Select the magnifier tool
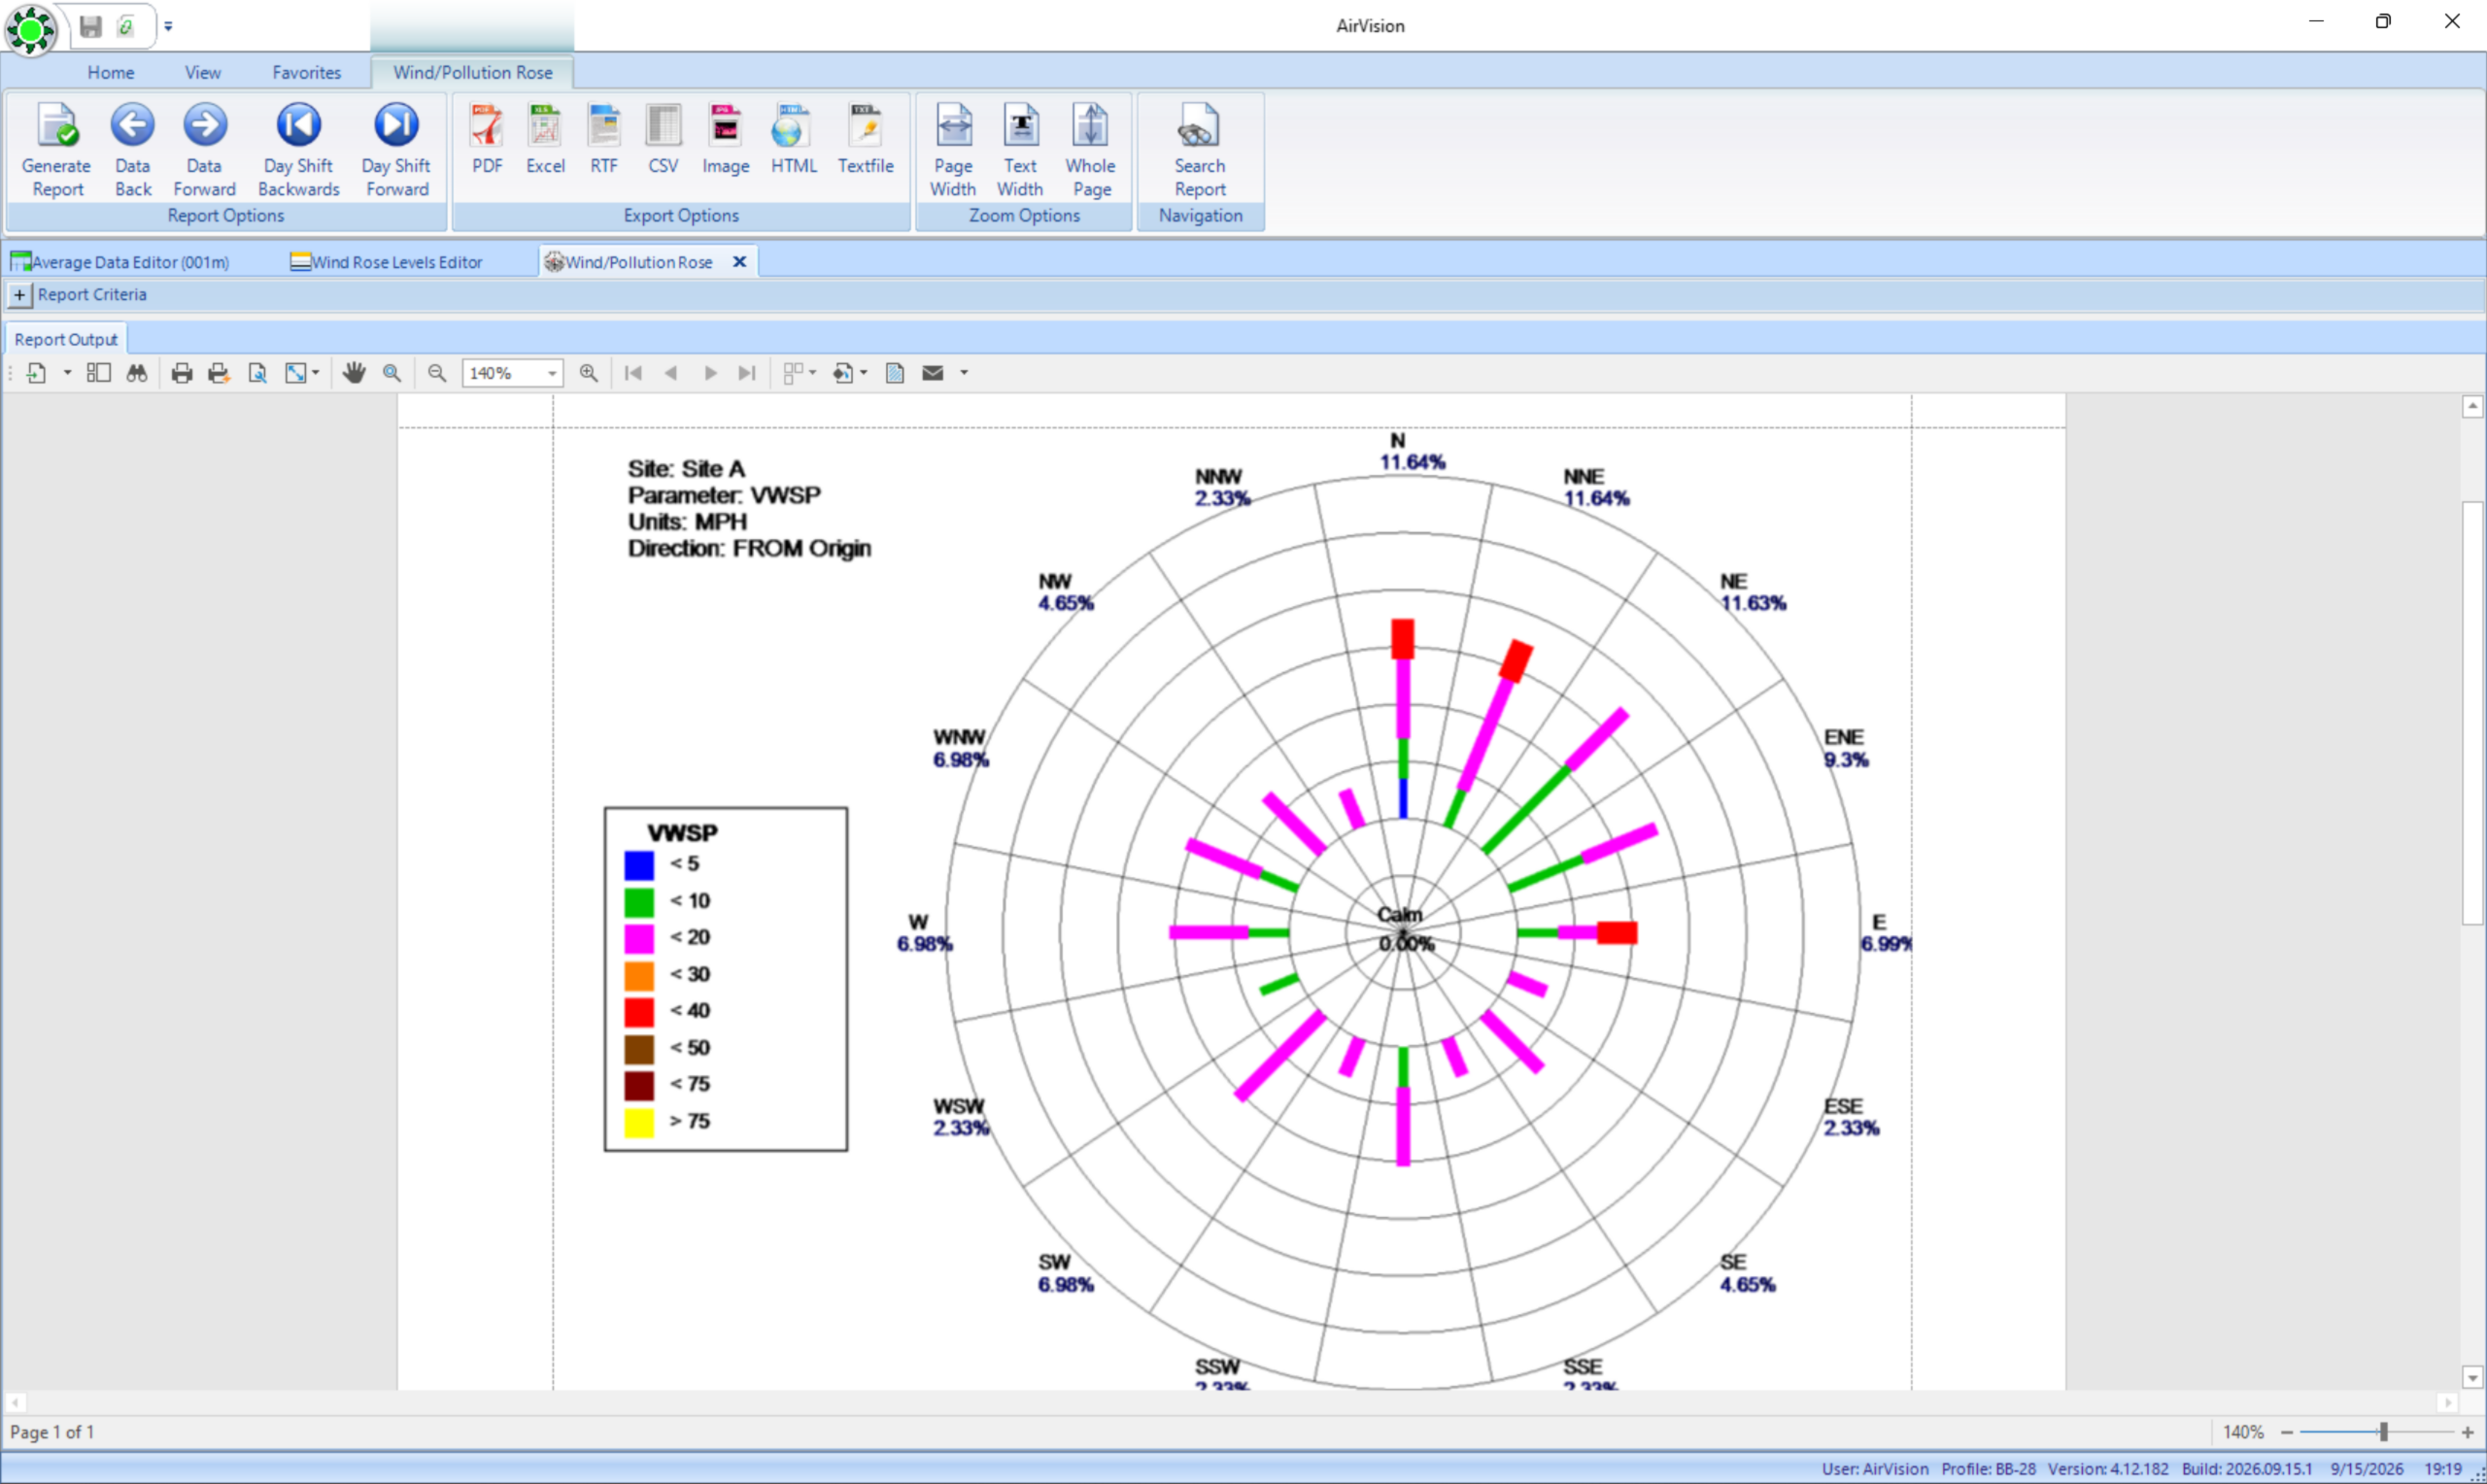 click(x=392, y=373)
